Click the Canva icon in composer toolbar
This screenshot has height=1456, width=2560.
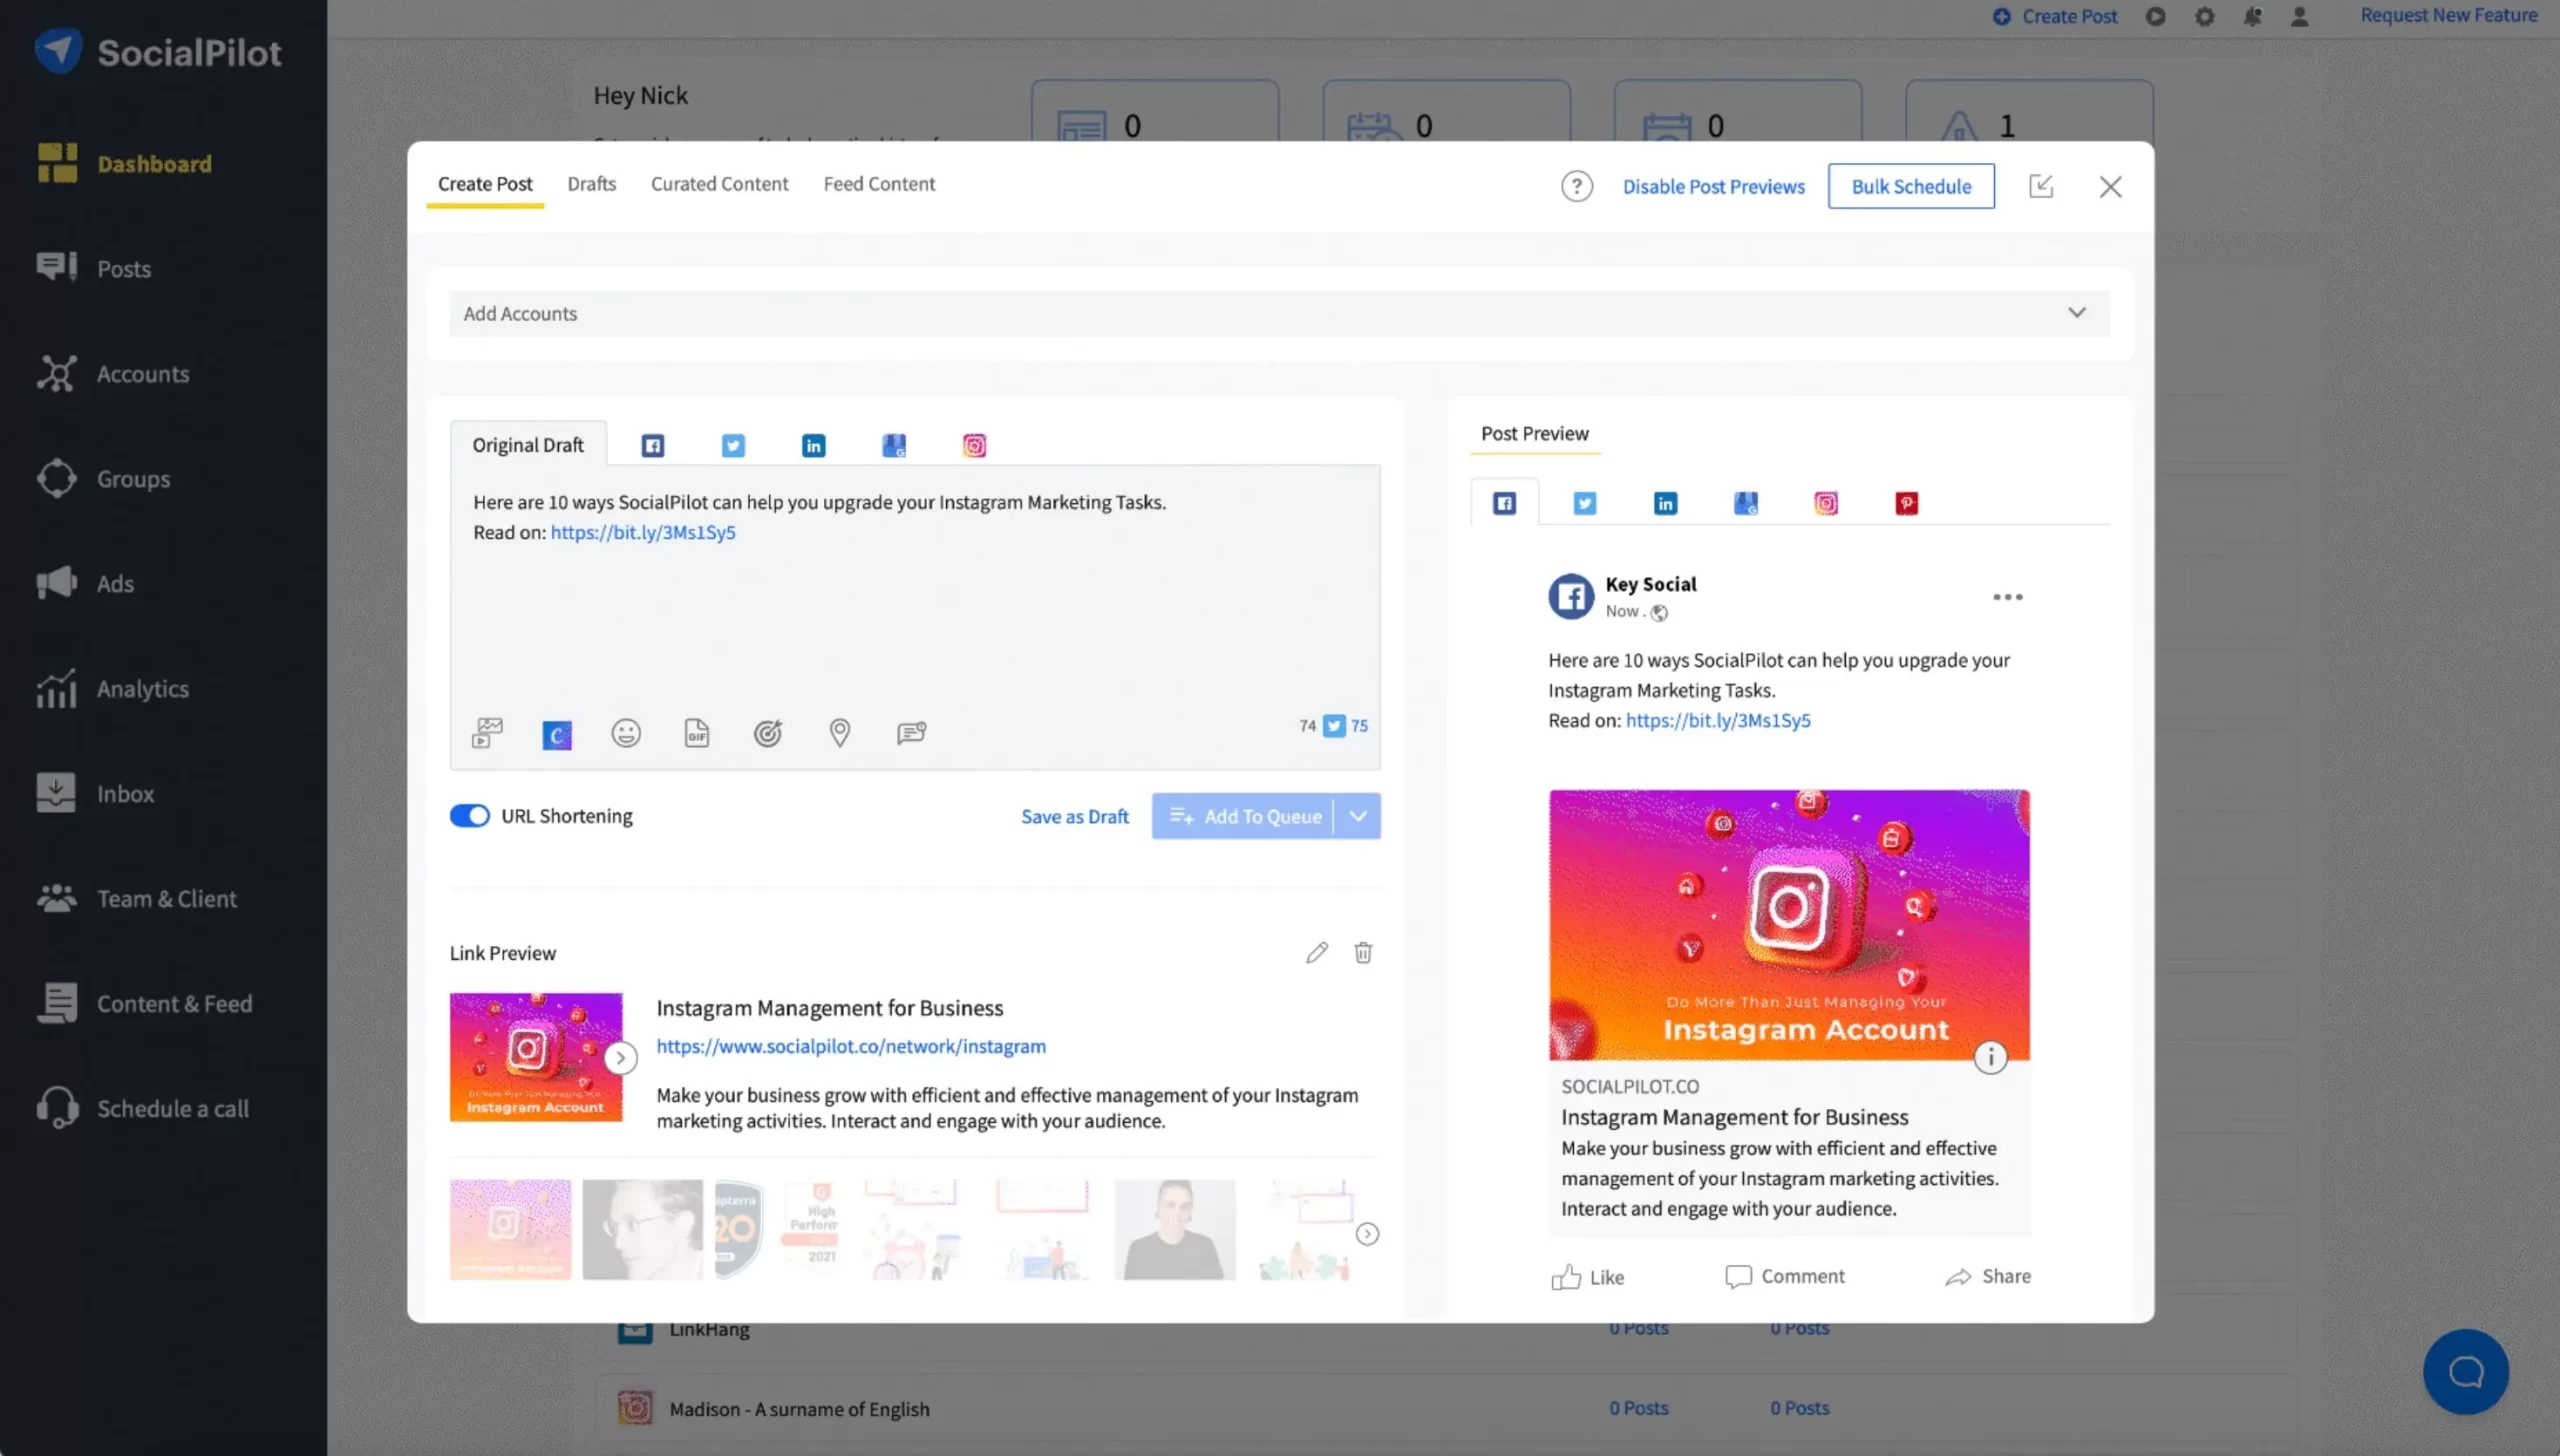(x=557, y=735)
